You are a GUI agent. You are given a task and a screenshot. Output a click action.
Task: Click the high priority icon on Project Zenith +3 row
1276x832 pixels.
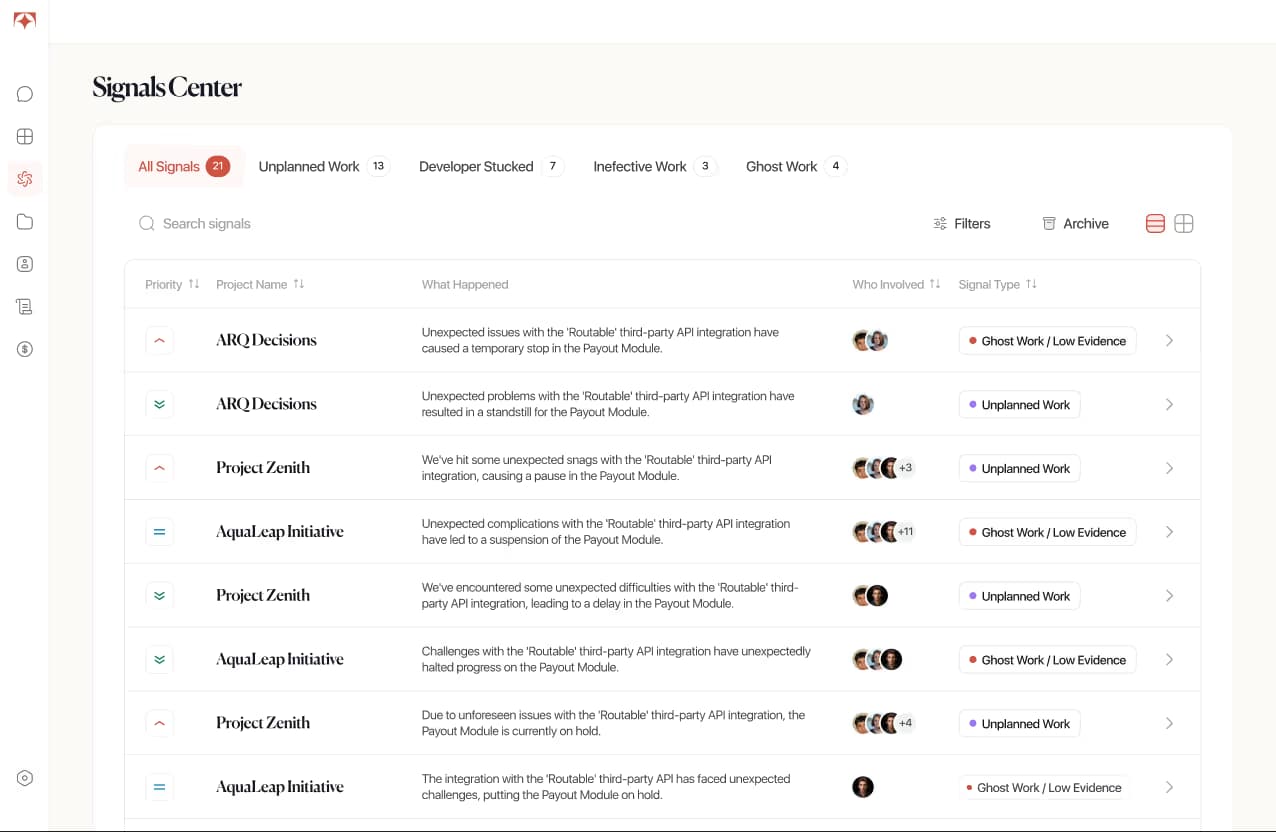159,468
